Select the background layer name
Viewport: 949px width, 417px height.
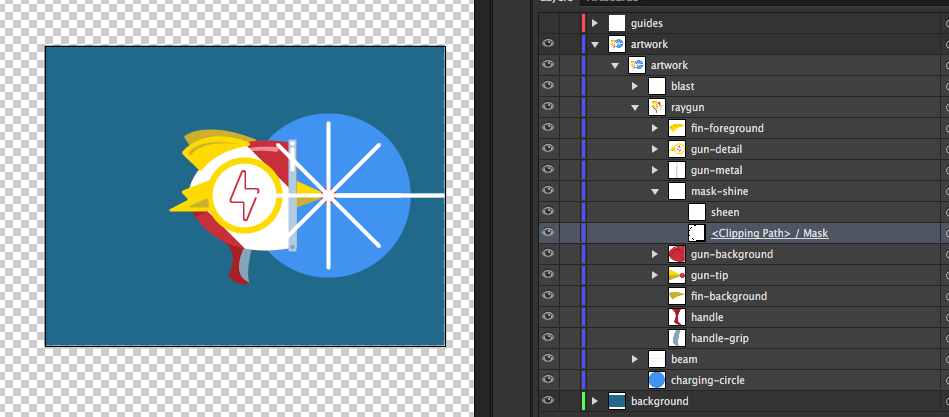click(660, 401)
